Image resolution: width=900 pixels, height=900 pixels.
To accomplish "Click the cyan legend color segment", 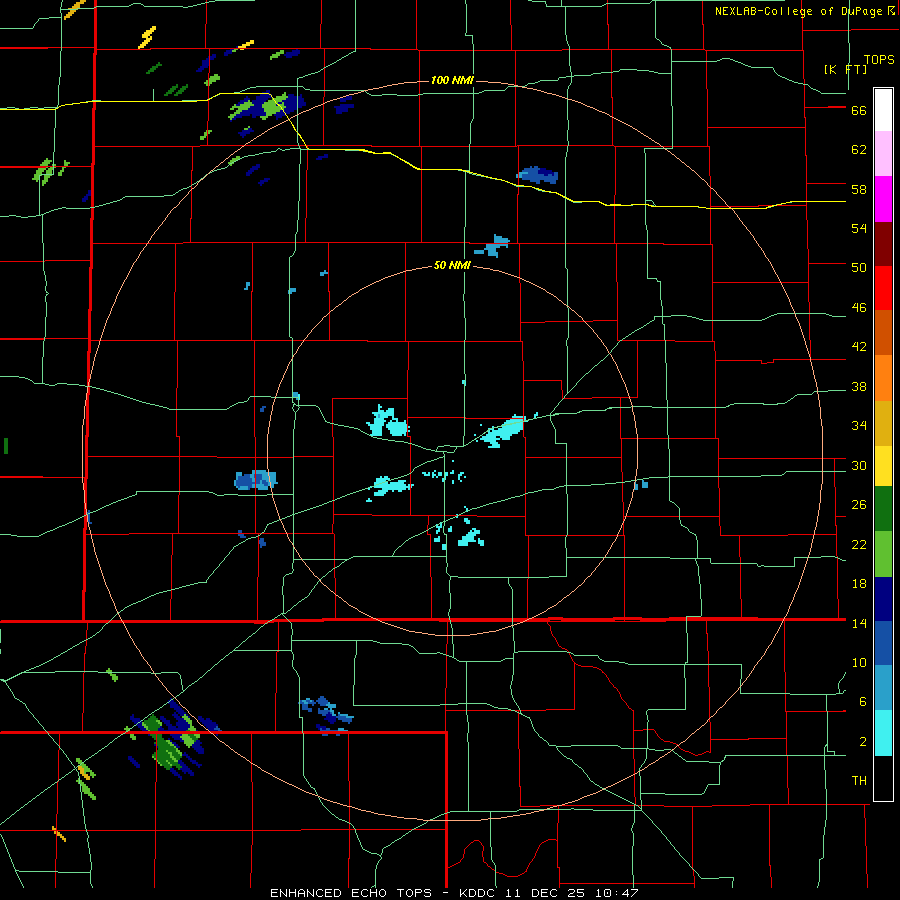I will (x=883, y=733).
